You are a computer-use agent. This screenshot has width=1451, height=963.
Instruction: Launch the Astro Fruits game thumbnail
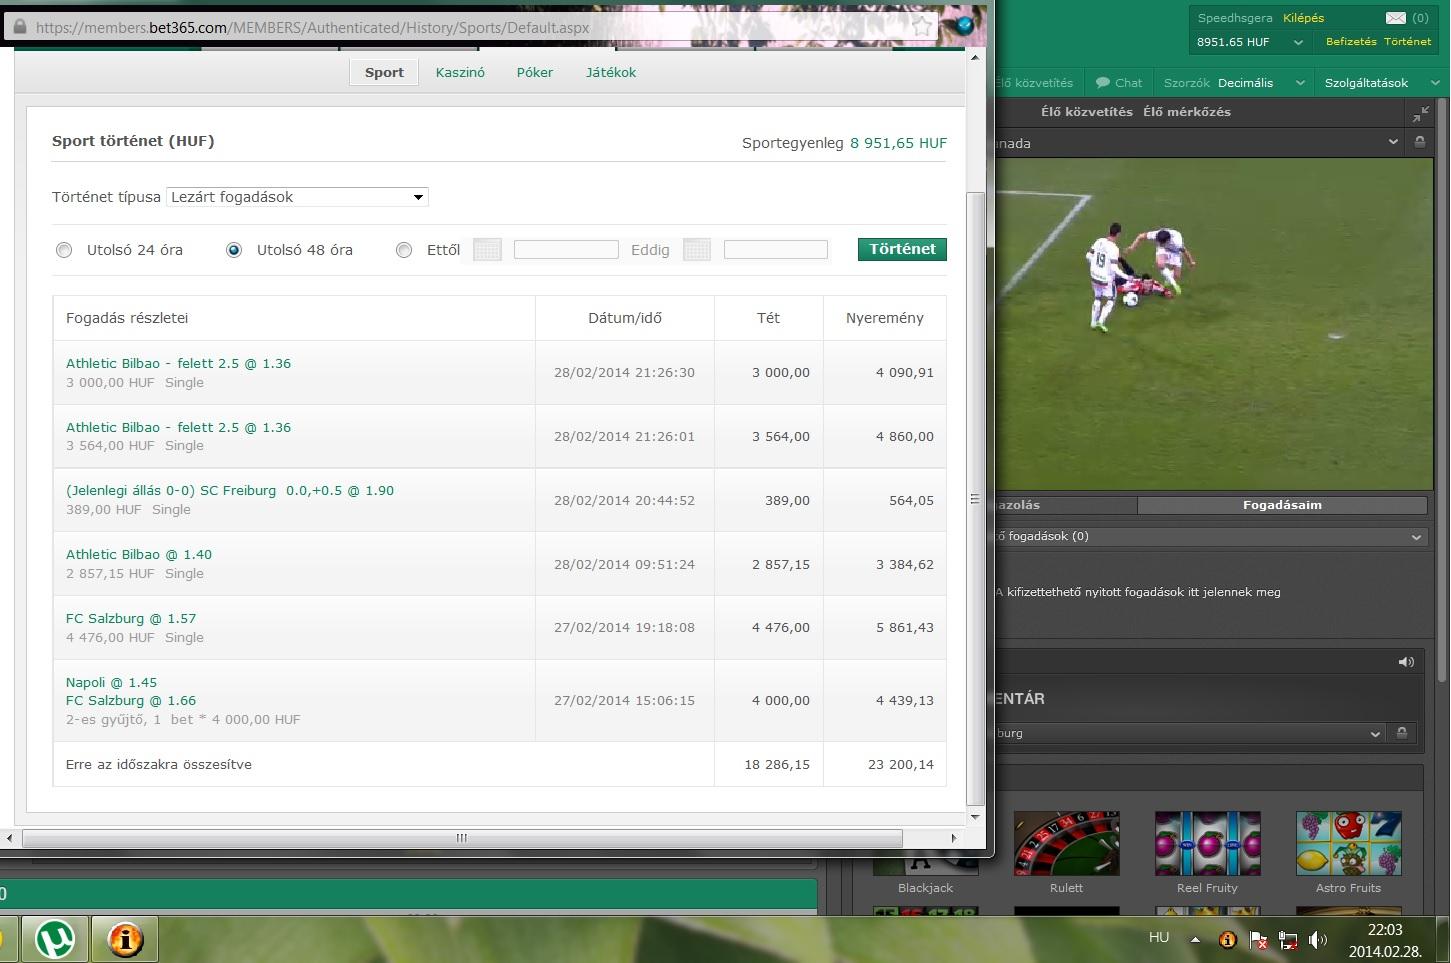click(x=1348, y=843)
